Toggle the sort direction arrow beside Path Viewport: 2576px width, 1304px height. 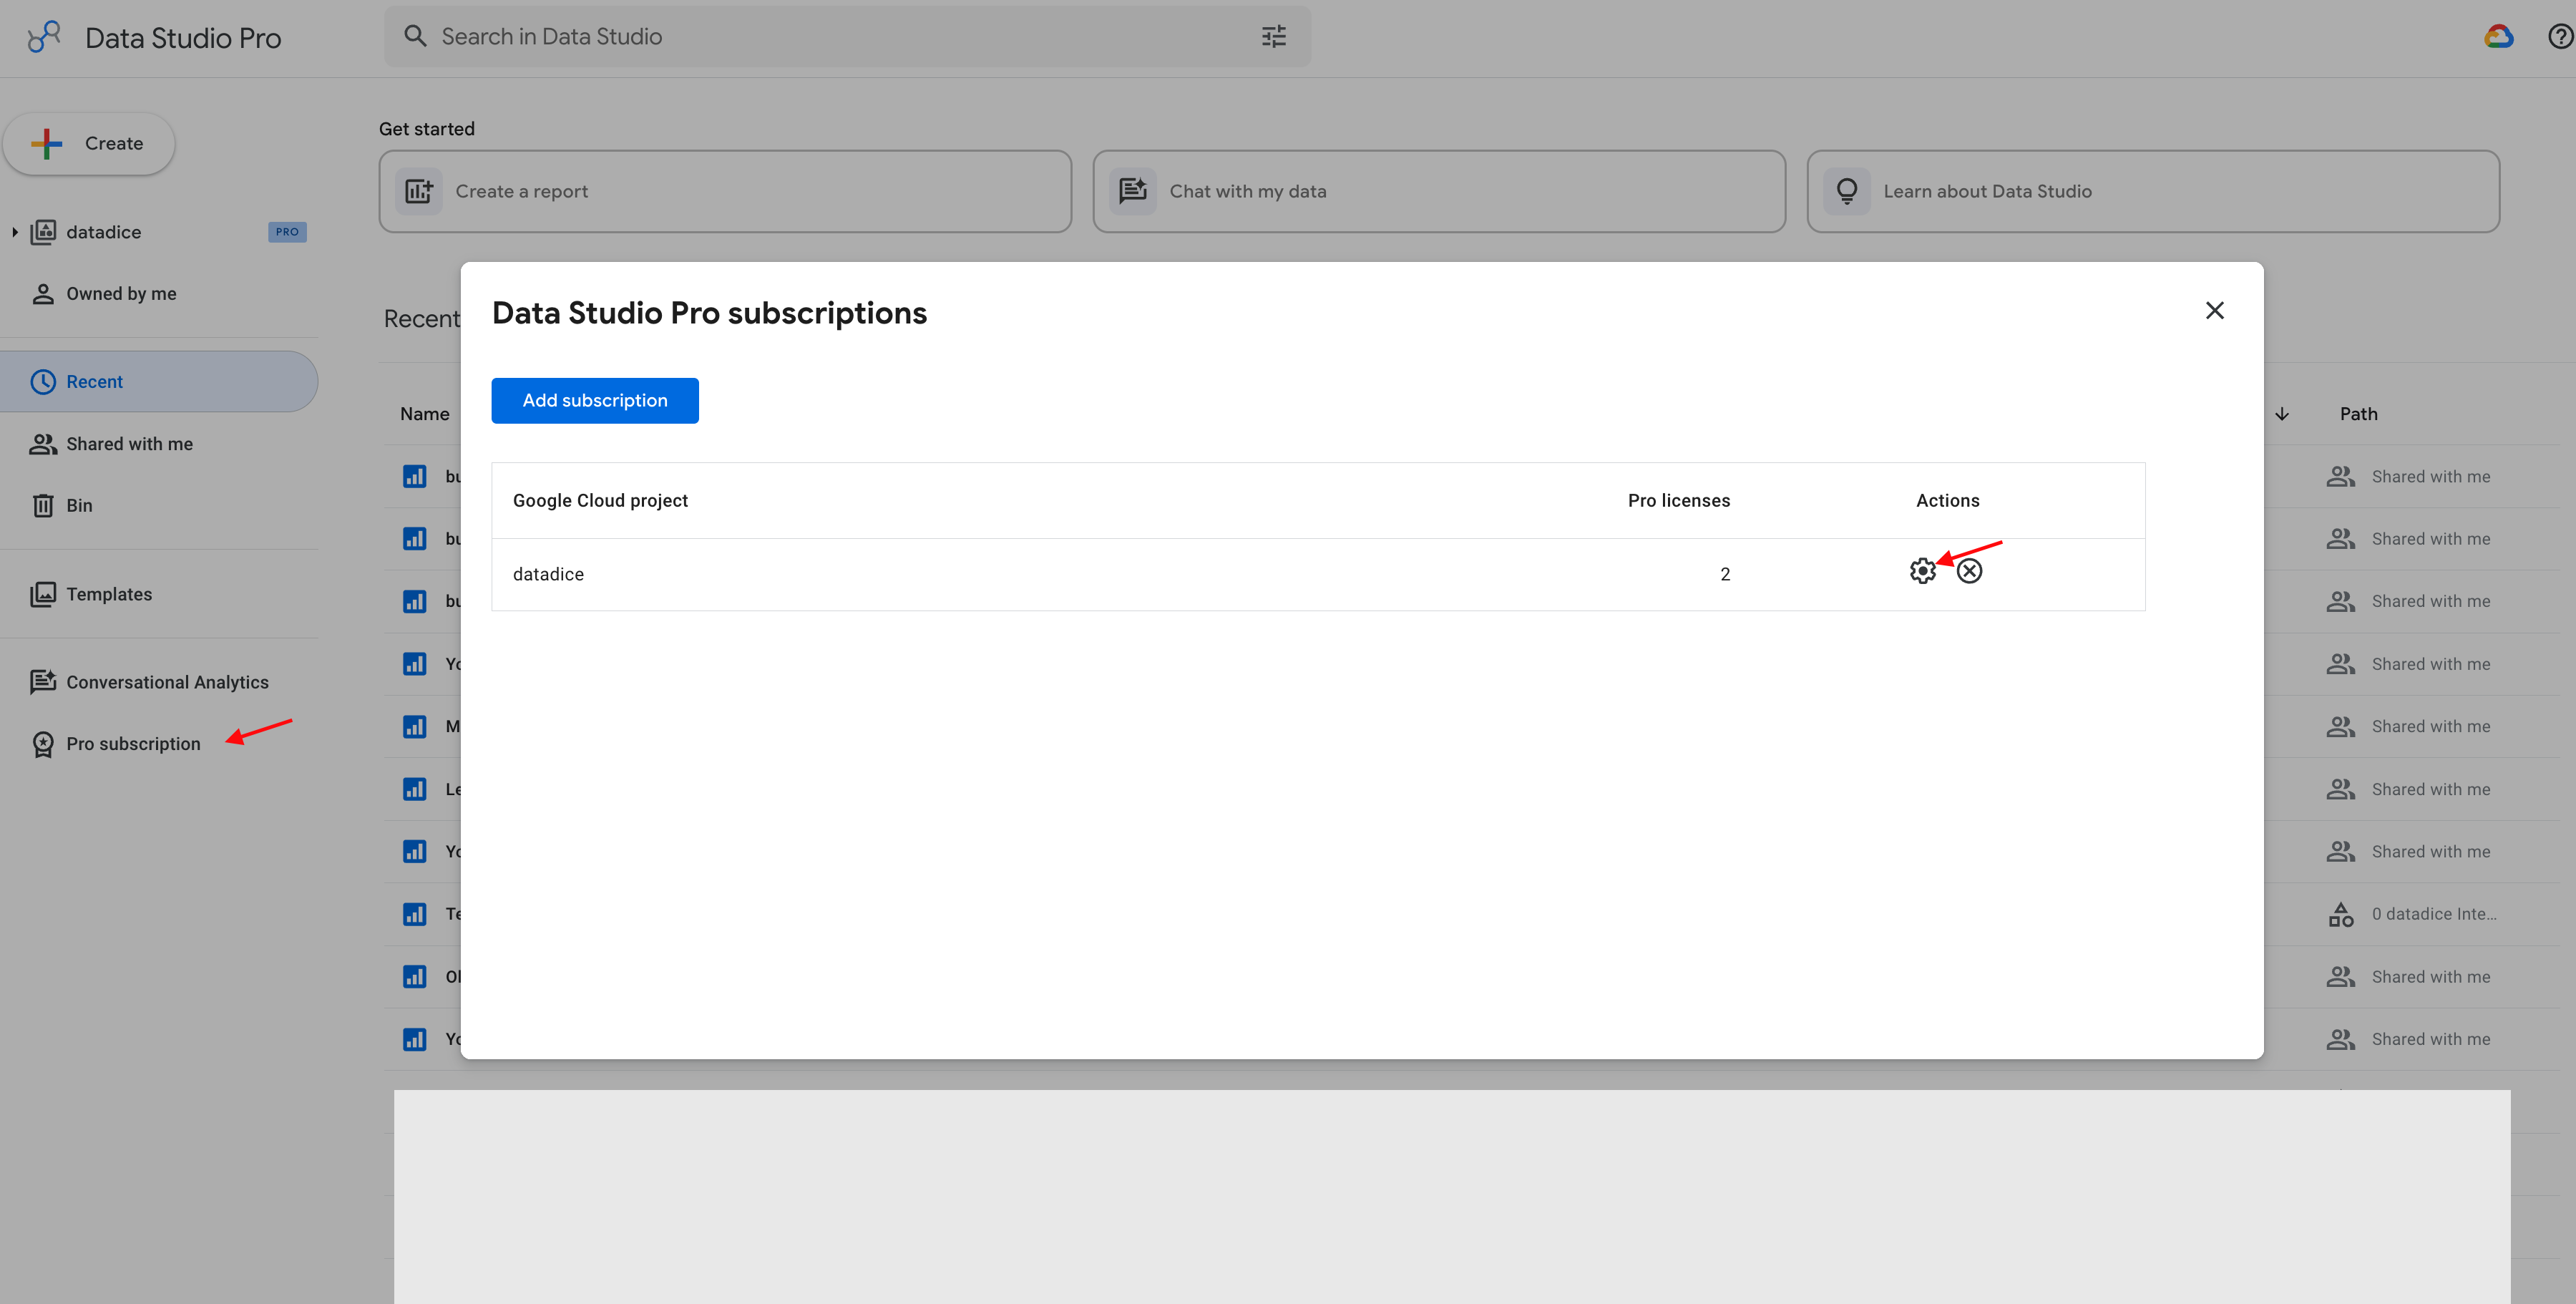pos(2281,414)
